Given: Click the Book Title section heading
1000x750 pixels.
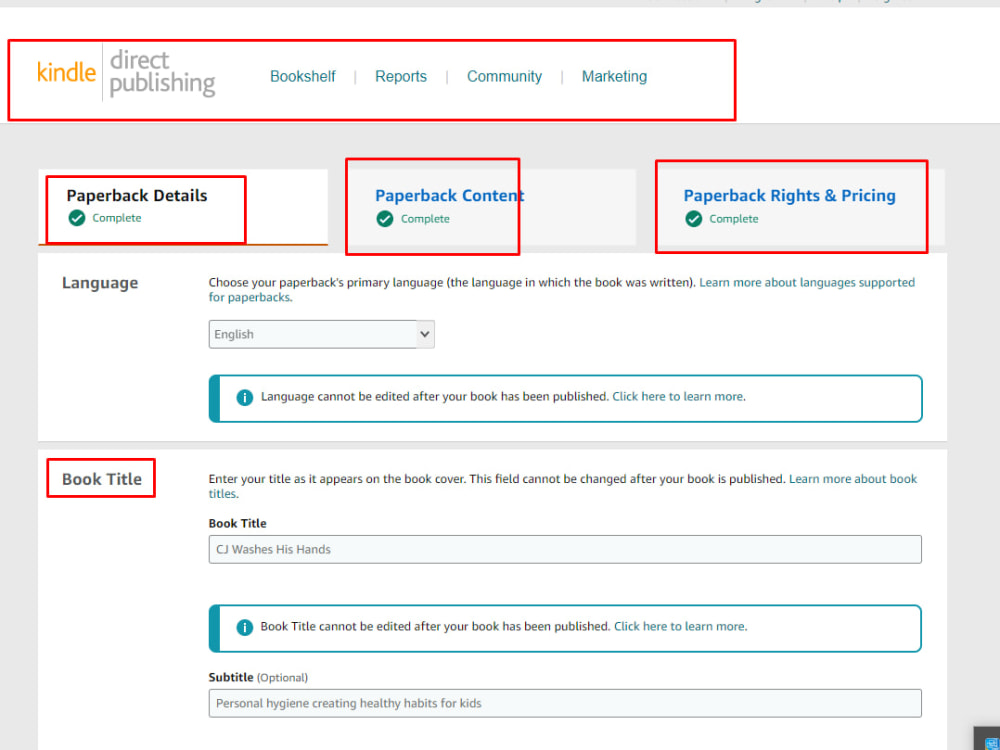Looking at the screenshot, I should (x=101, y=479).
